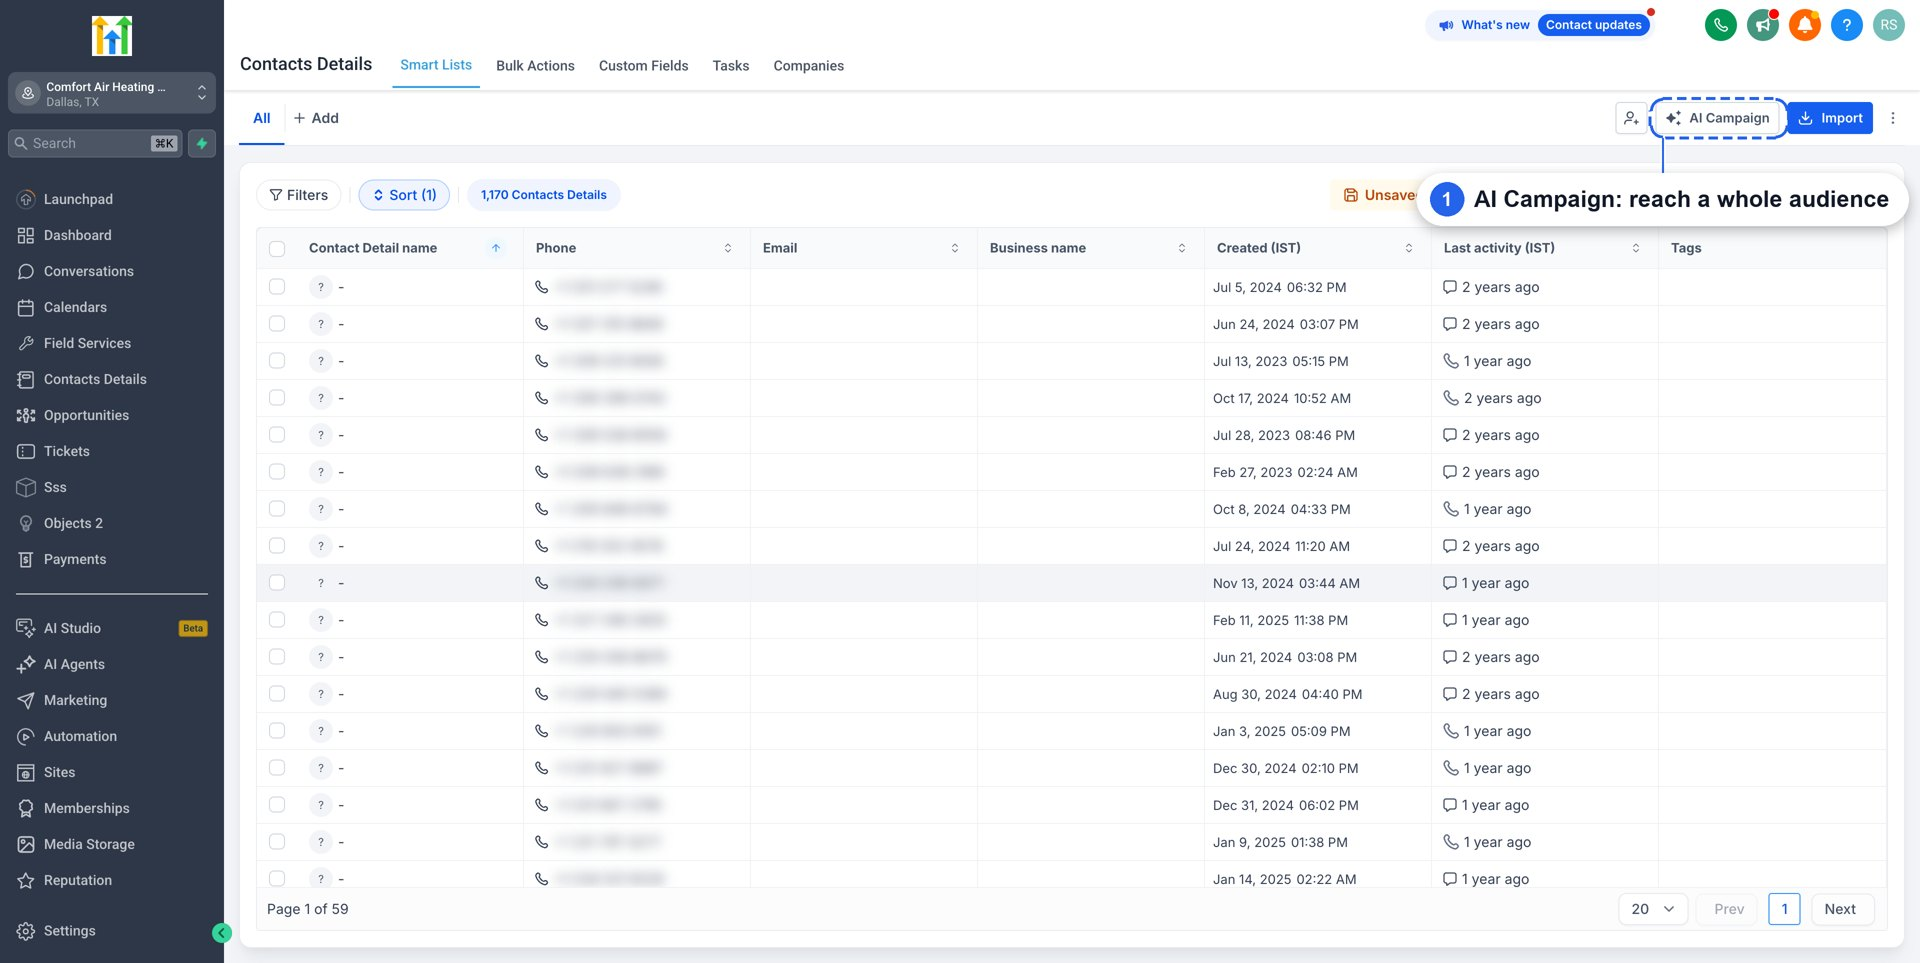Sort by Created (IST) column arrows

(1409, 248)
